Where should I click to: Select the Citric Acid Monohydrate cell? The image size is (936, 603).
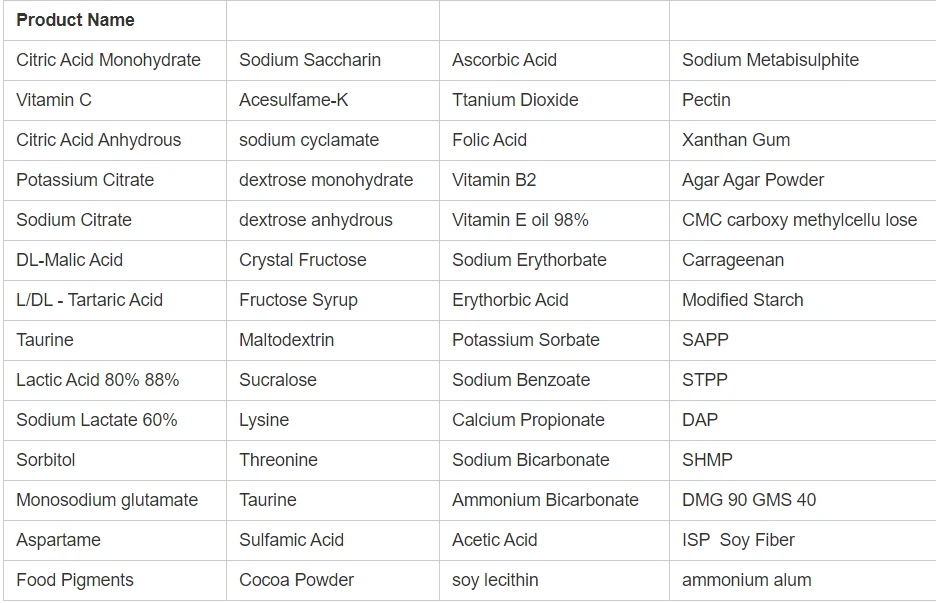[108, 60]
